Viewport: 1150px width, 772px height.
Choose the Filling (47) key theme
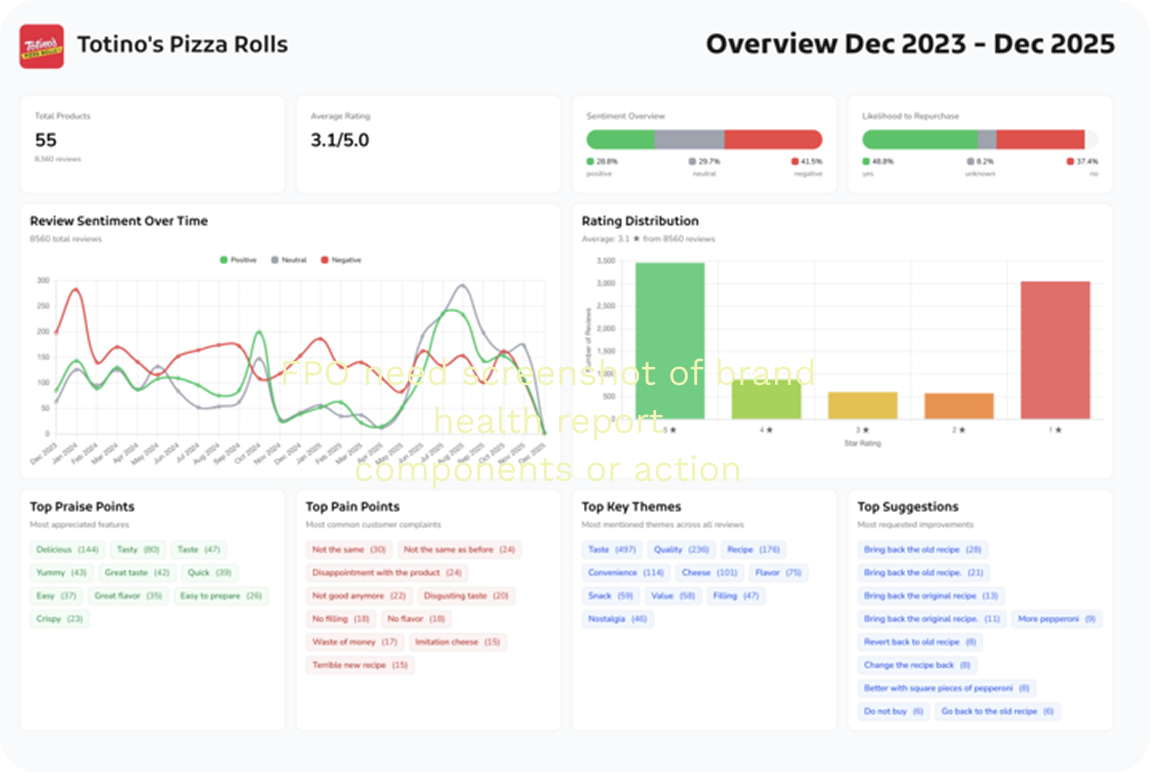pos(736,596)
